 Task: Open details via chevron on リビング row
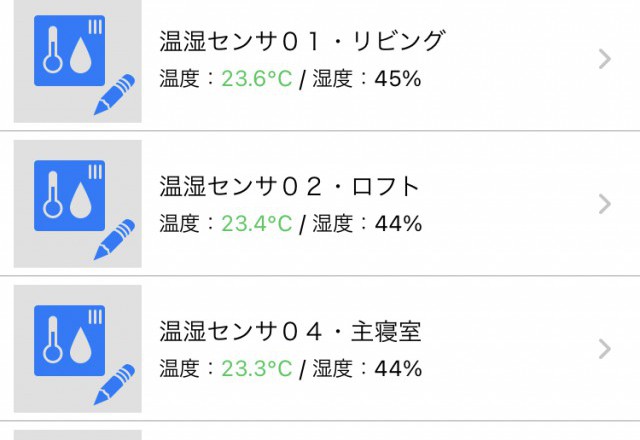603,60
